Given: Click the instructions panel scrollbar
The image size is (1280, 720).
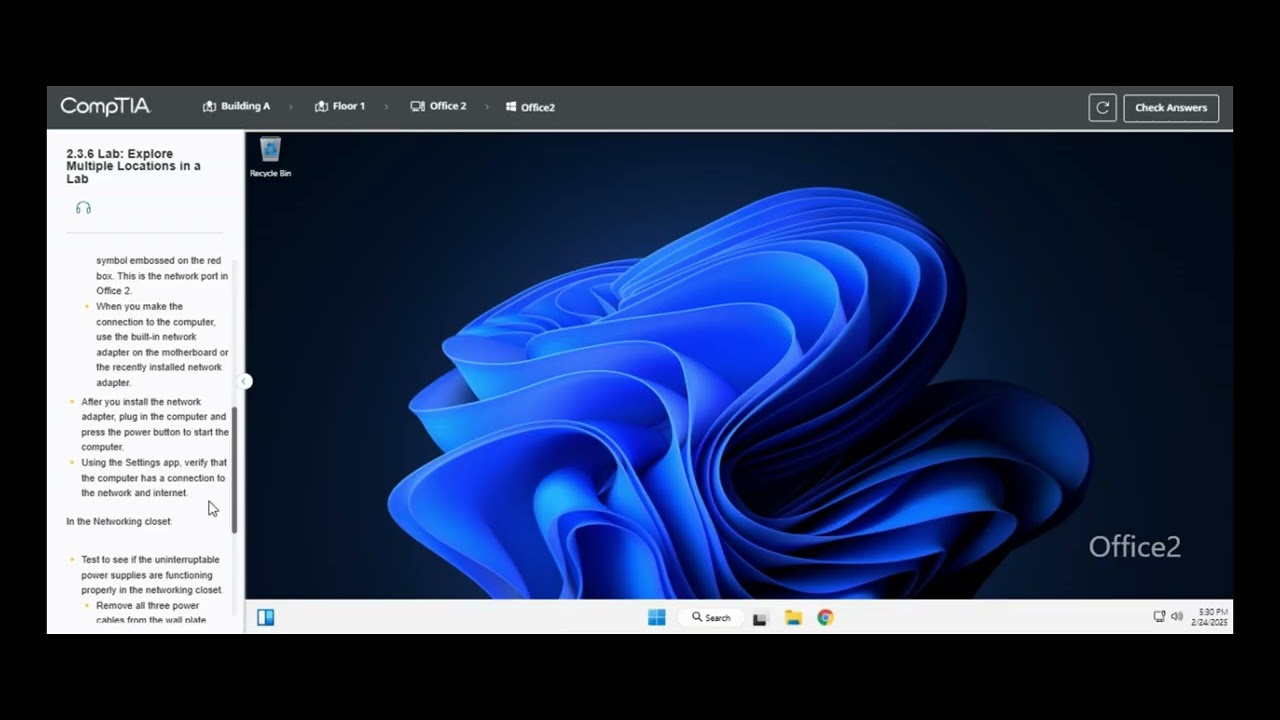Looking at the screenshot, I should tap(235, 470).
